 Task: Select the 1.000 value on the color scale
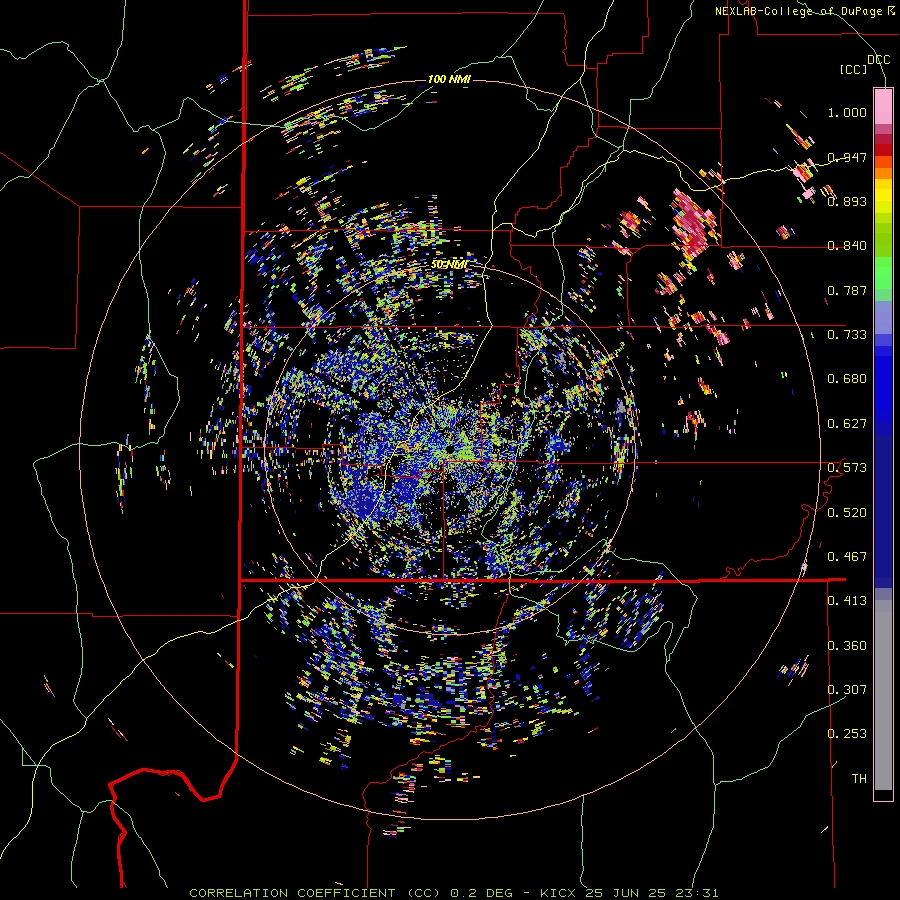pyautogui.click(x=847, y=112)
